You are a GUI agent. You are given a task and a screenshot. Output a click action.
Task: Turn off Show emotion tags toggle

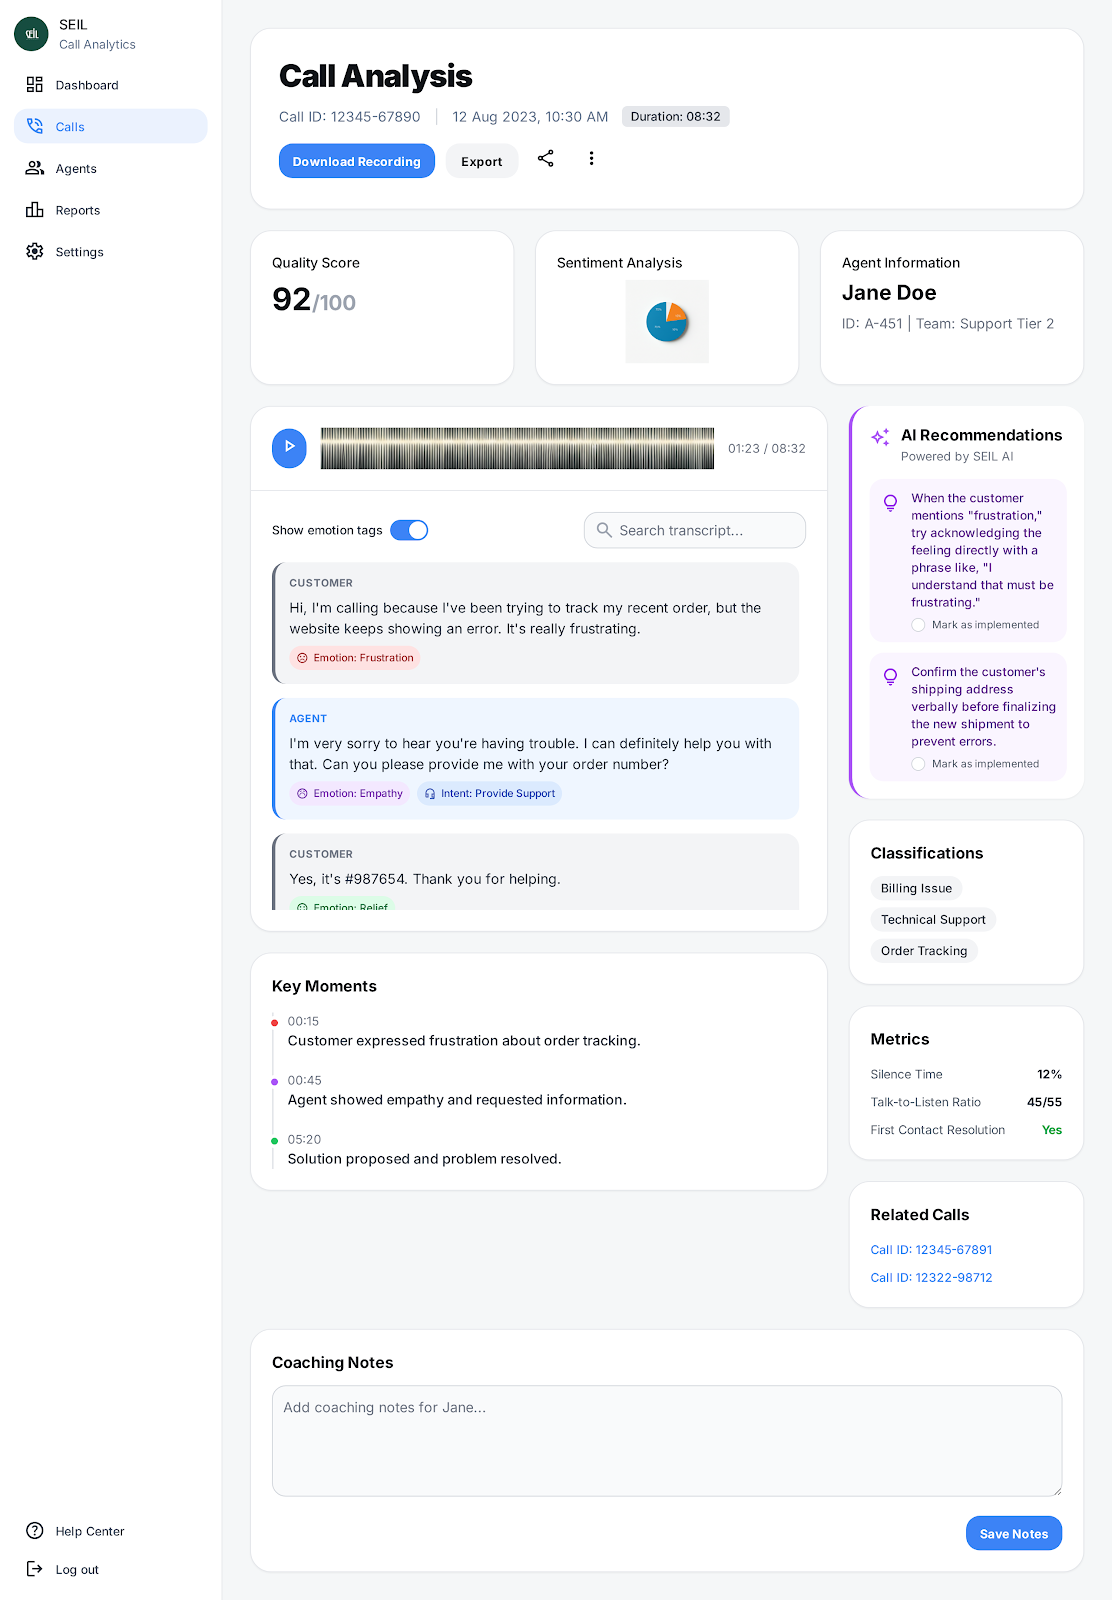point(409,530)
